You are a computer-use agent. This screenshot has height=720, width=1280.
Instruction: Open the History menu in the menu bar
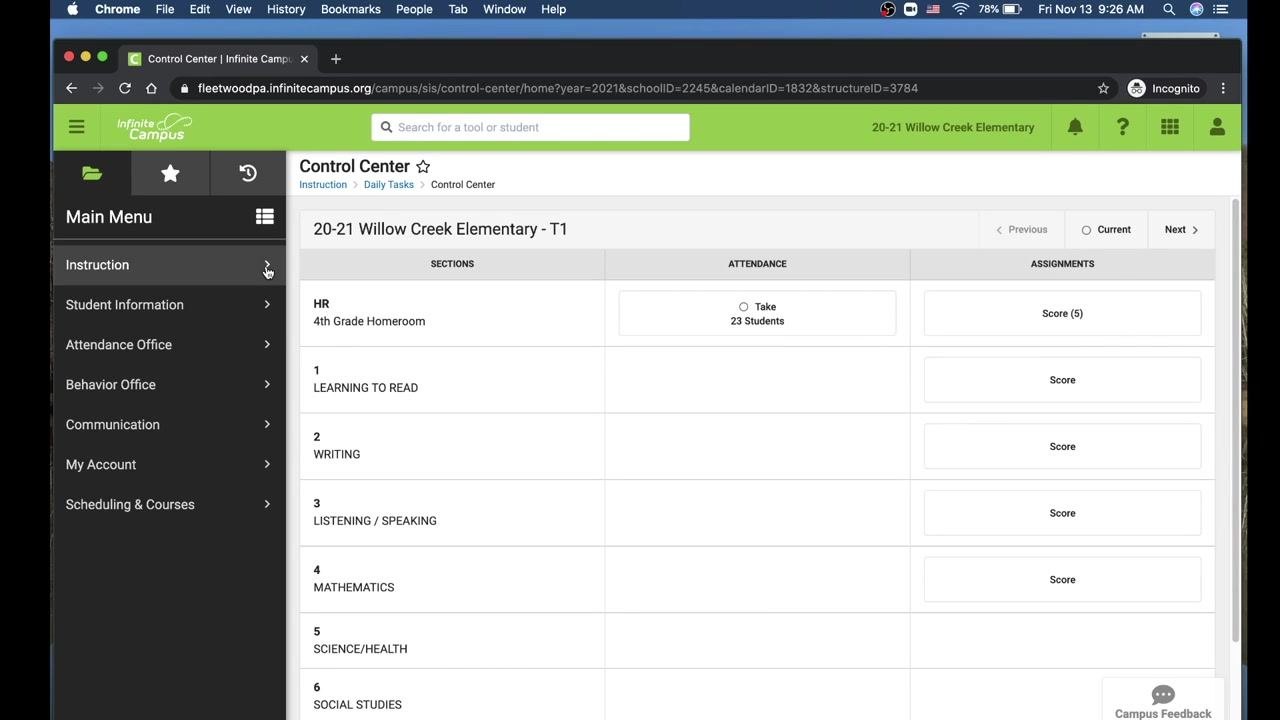coord(286,9)
